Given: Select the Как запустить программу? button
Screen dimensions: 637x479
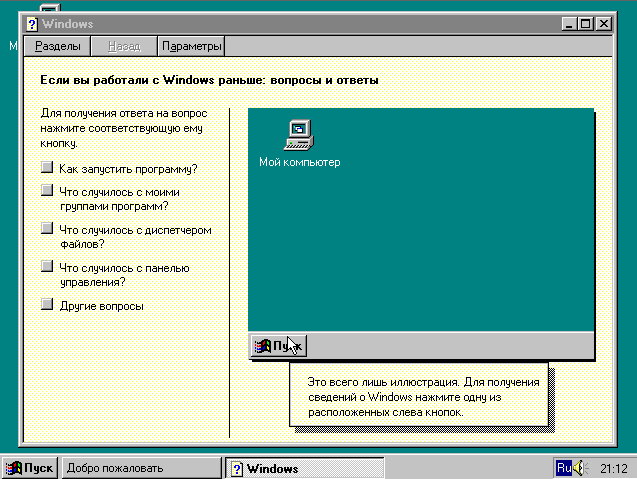Looking at the screenshot, I should tap(46, 169).
